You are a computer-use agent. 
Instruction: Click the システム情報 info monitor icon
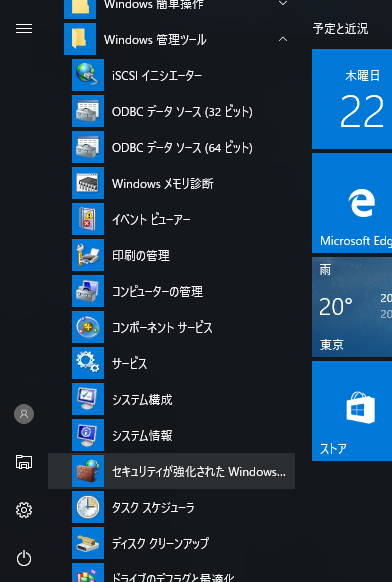point(88,435)
